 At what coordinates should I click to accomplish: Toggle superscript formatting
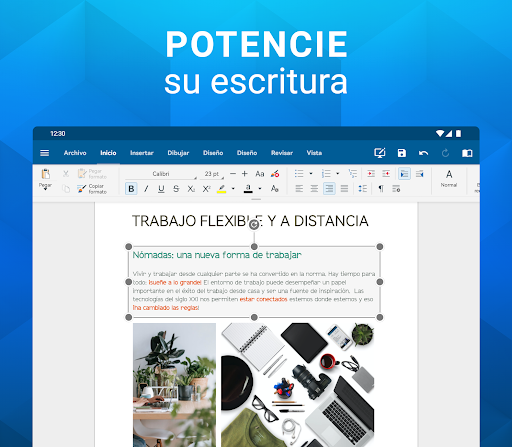pyautogui.click(x=206, y=189)
